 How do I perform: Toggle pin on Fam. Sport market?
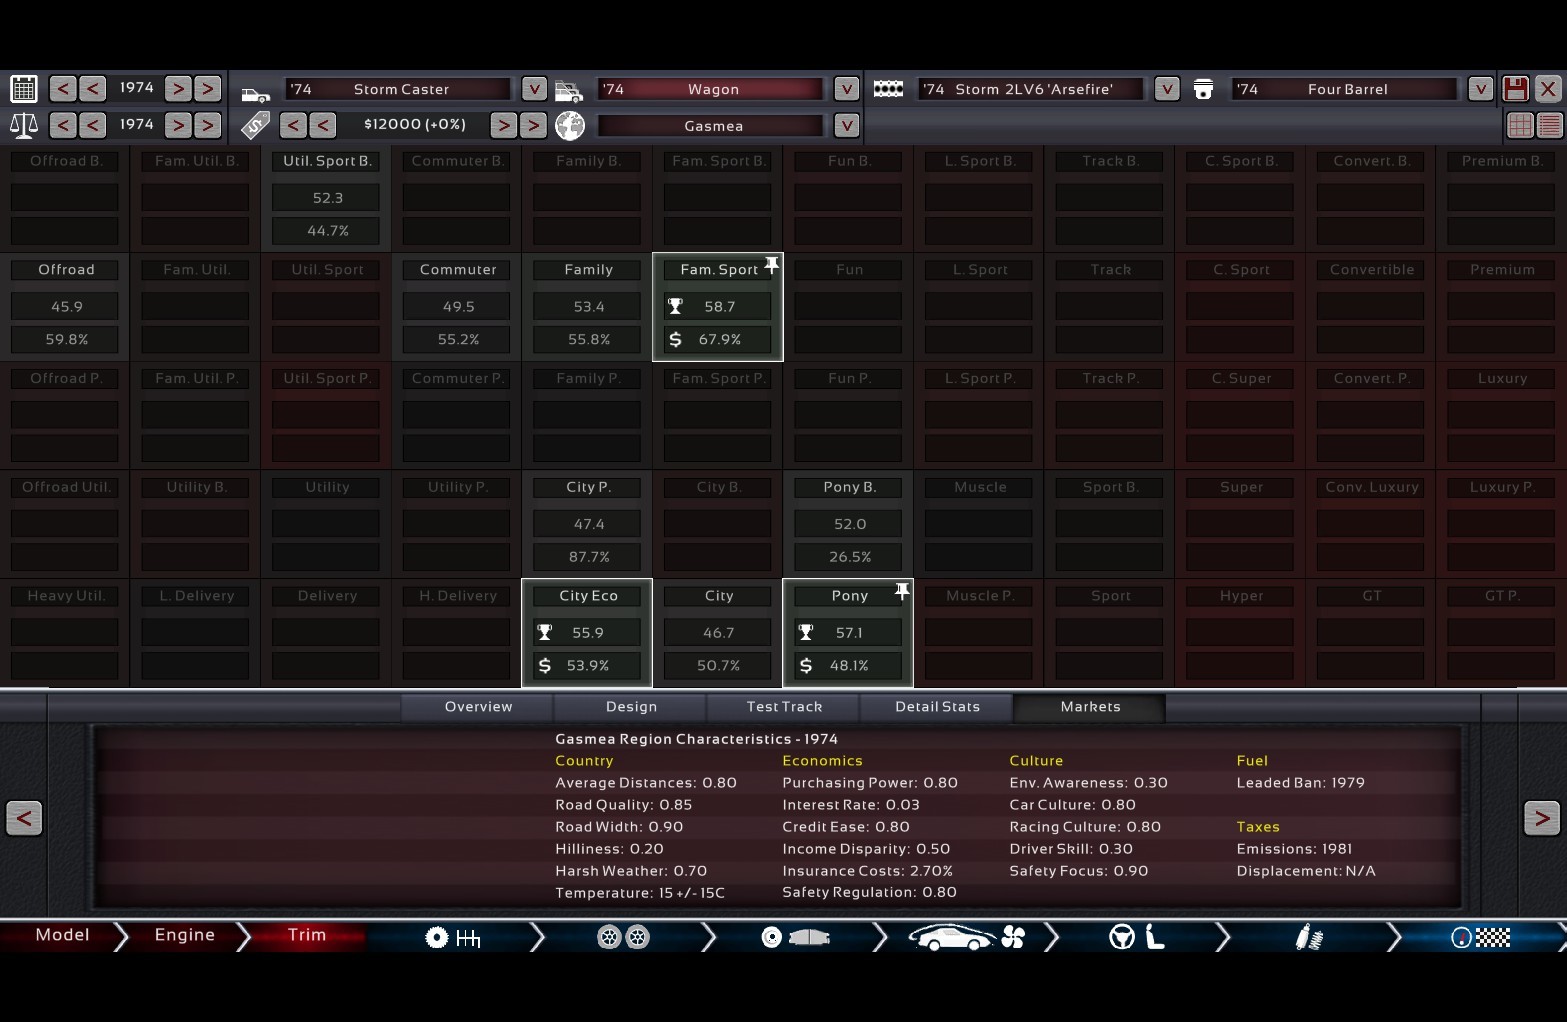[x=771, y=265]
